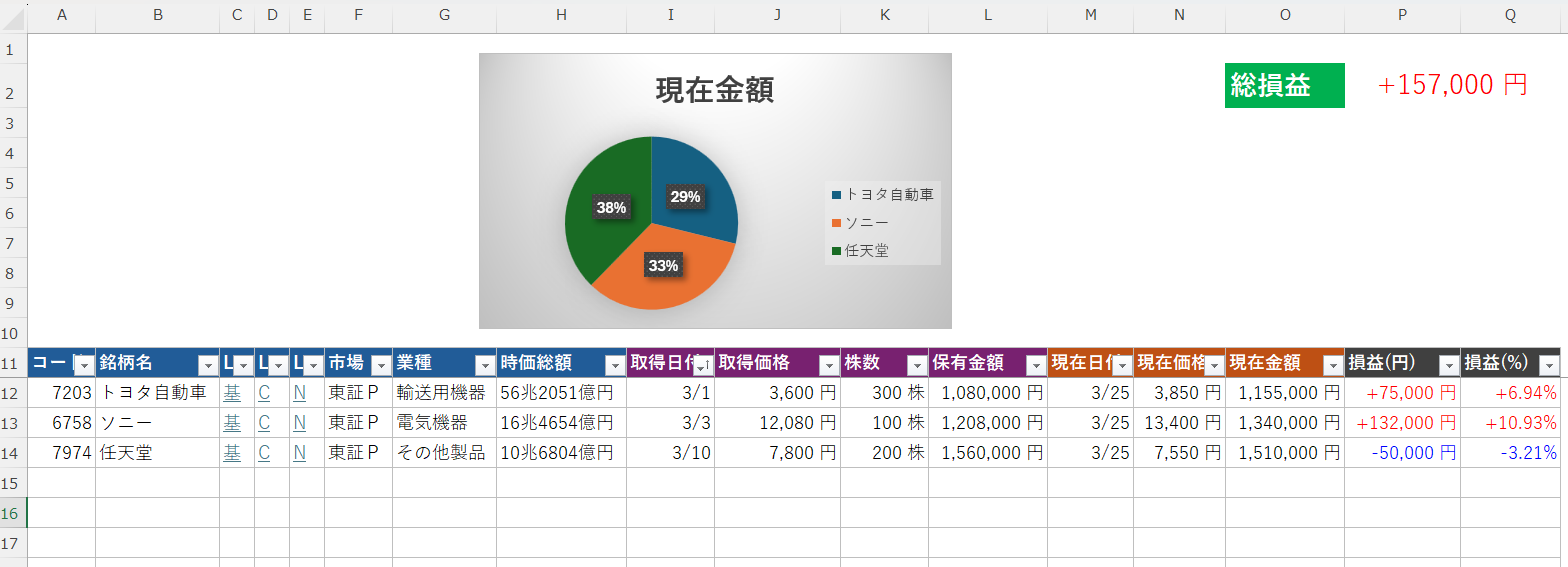Screen dimensions: 1568x567
Task: Open filter dropdown on コード column header
Action: pos(85,365)
